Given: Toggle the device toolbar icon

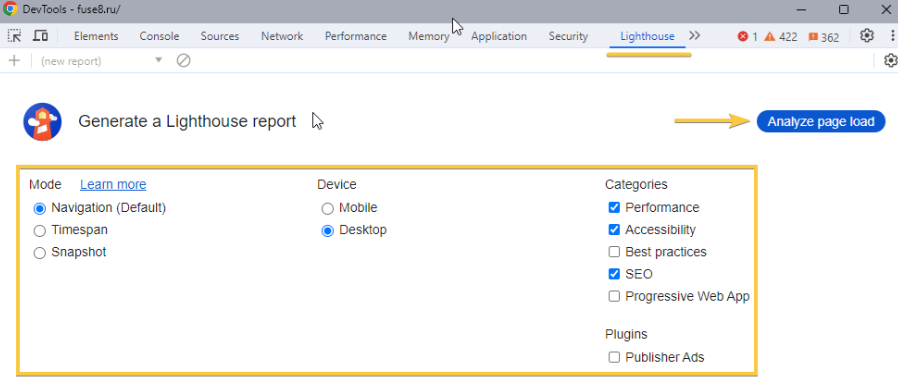Looking at the screenshot, I should (40, 36).
